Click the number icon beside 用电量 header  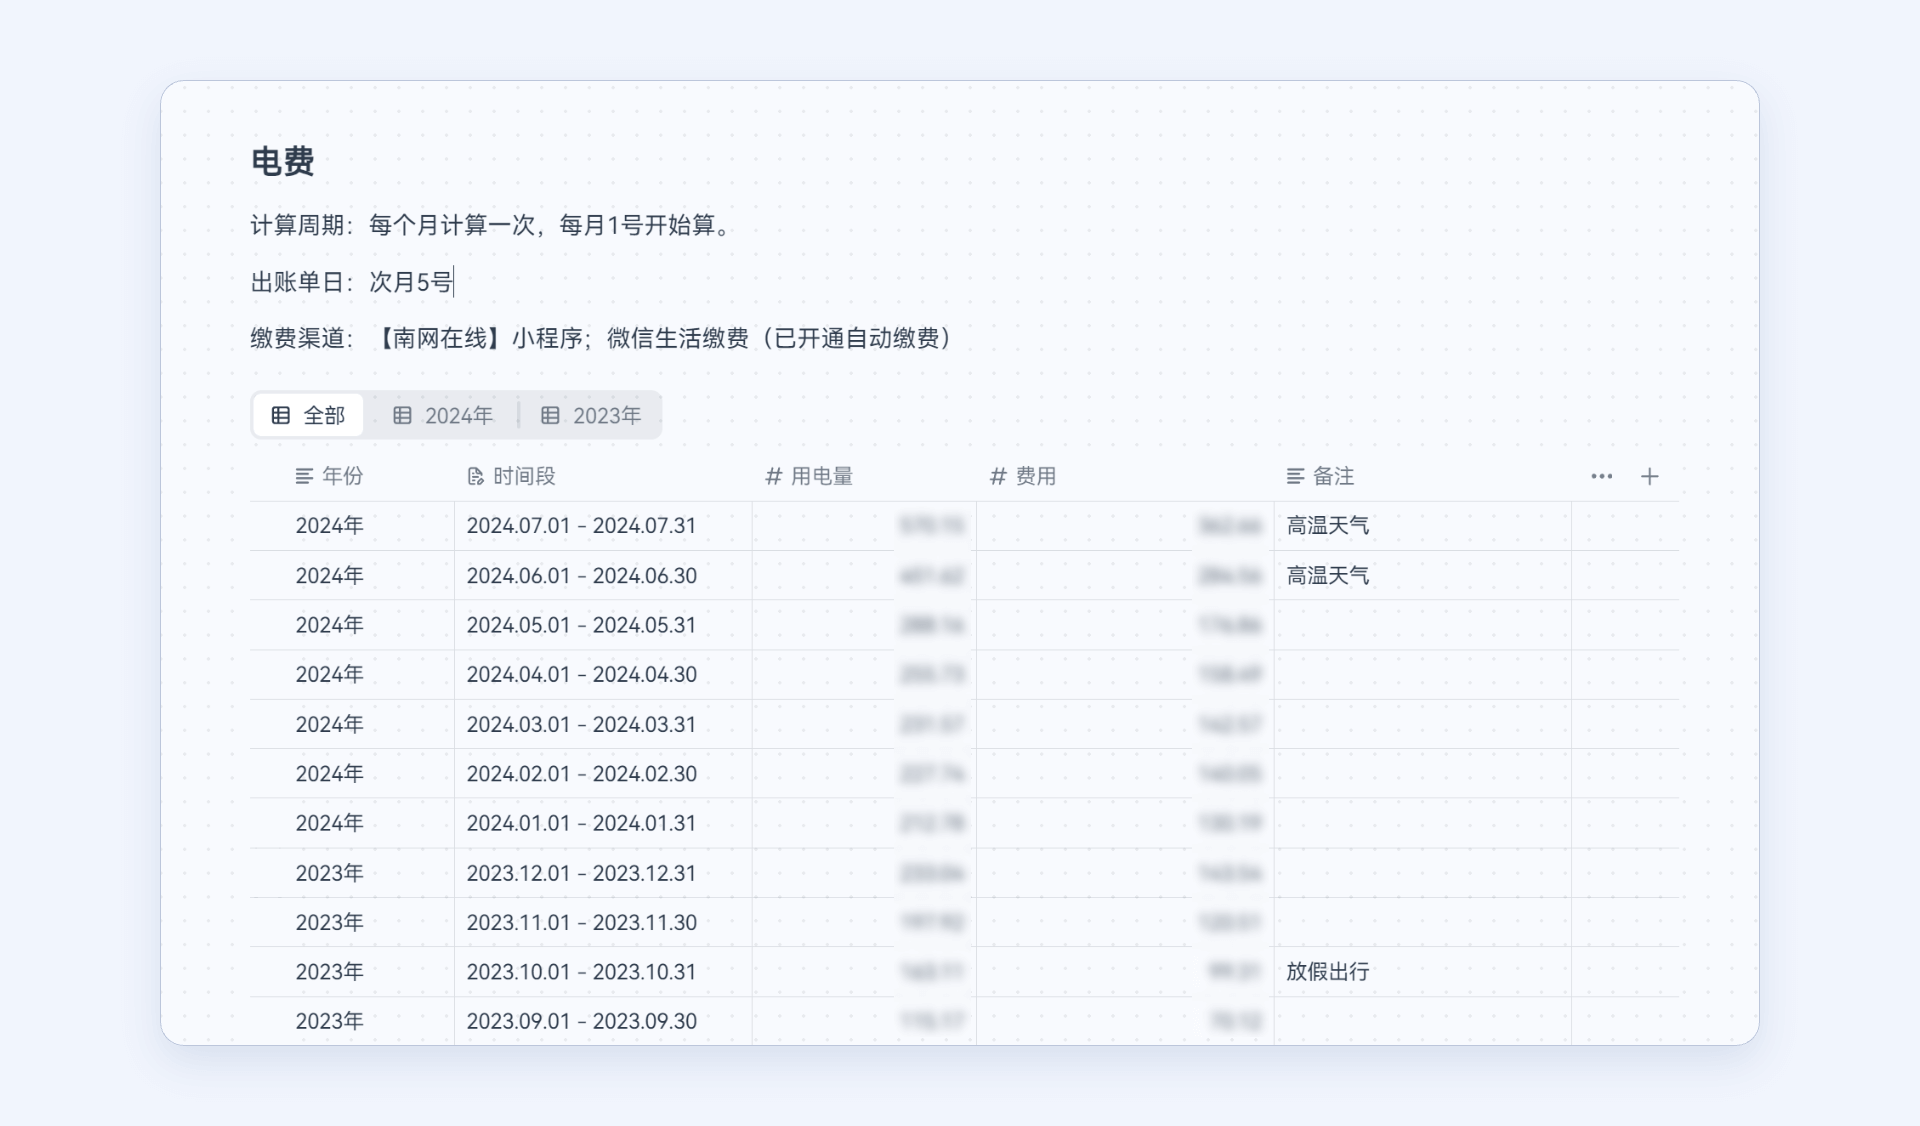coord(773,476)
